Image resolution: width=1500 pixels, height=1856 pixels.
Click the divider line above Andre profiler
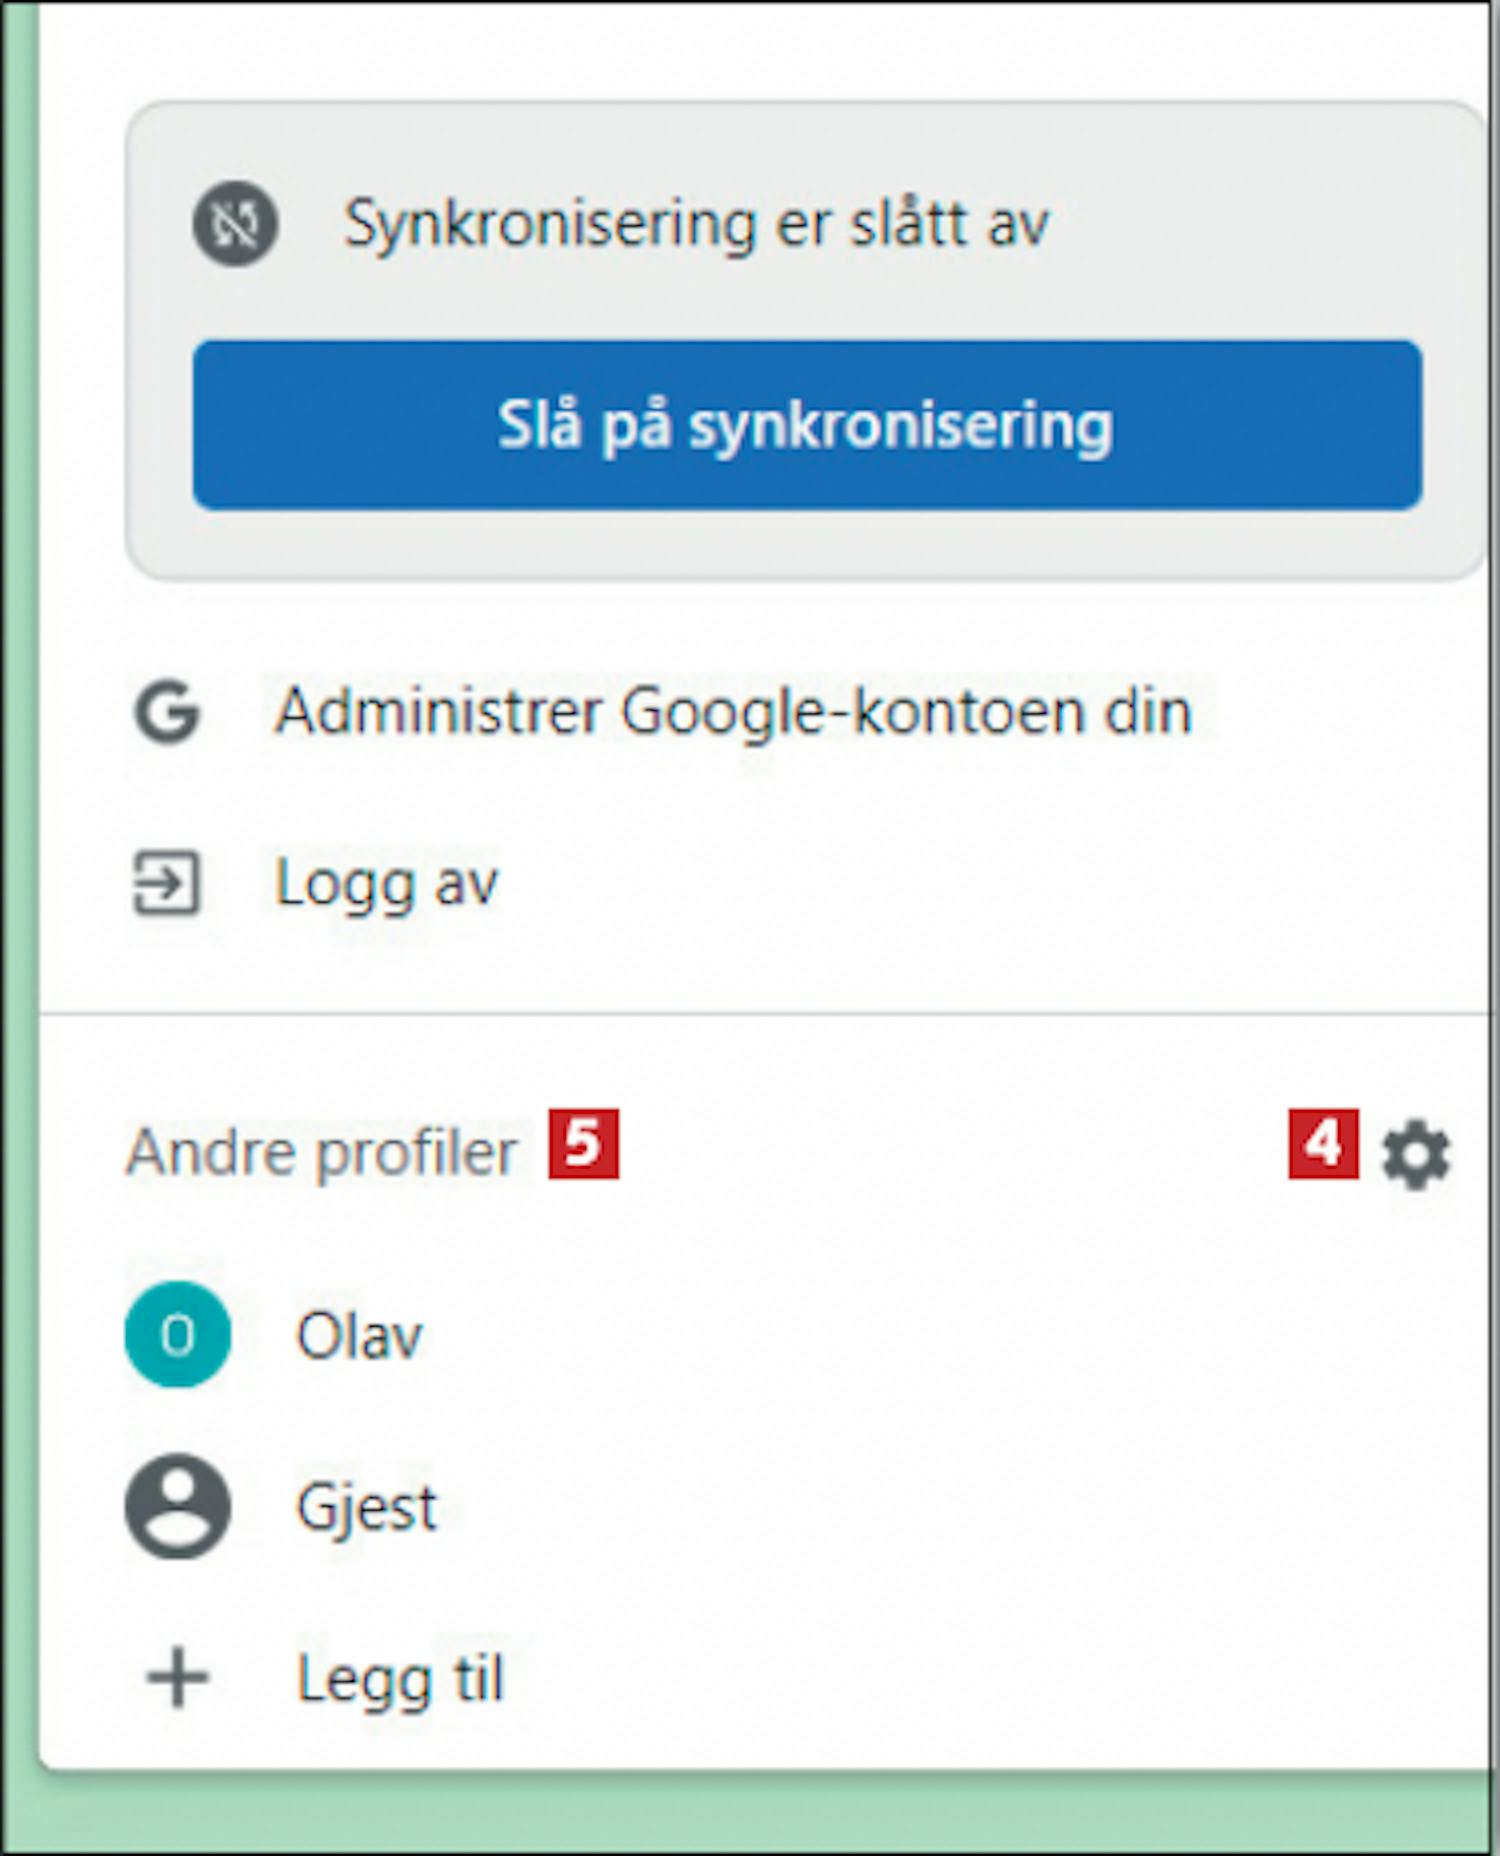pyautogui.click(x=764, y=1014)
